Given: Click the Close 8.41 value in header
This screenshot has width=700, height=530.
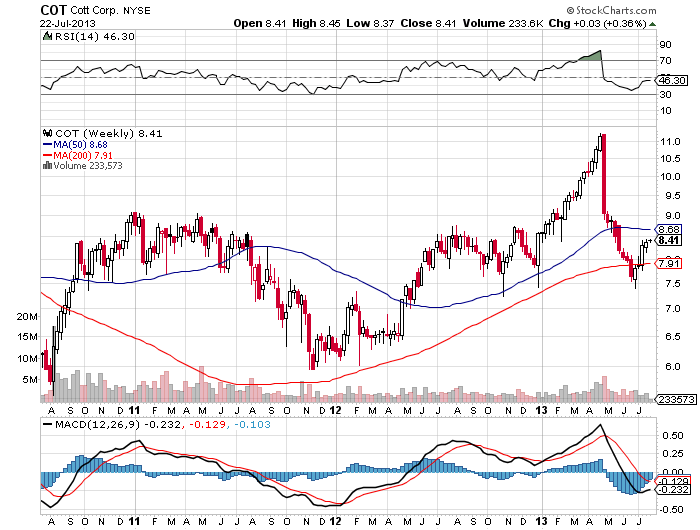Looking at the screenshot, I should 428,23.
